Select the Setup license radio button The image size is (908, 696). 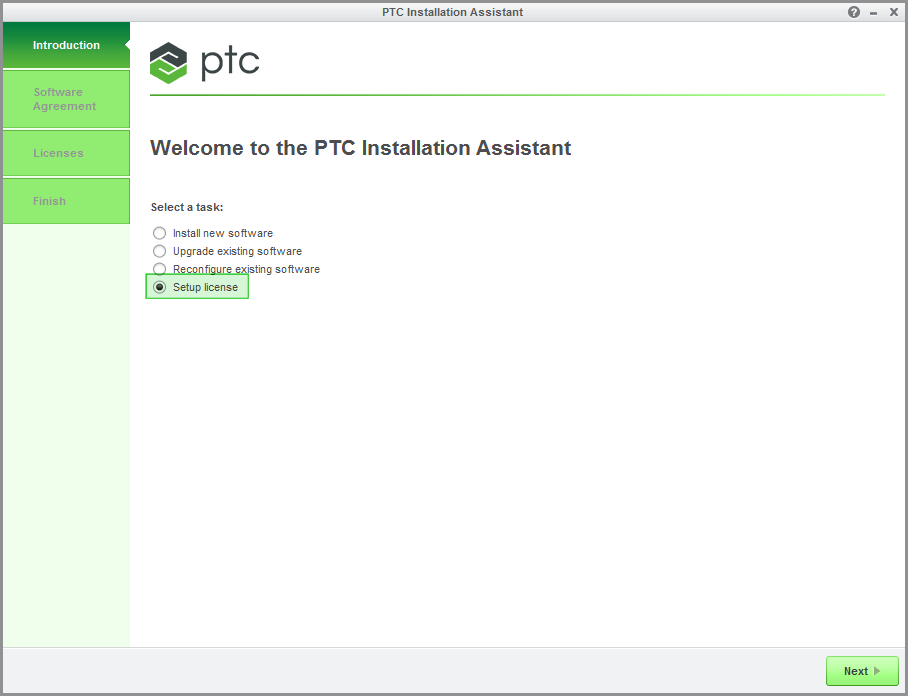159,287
